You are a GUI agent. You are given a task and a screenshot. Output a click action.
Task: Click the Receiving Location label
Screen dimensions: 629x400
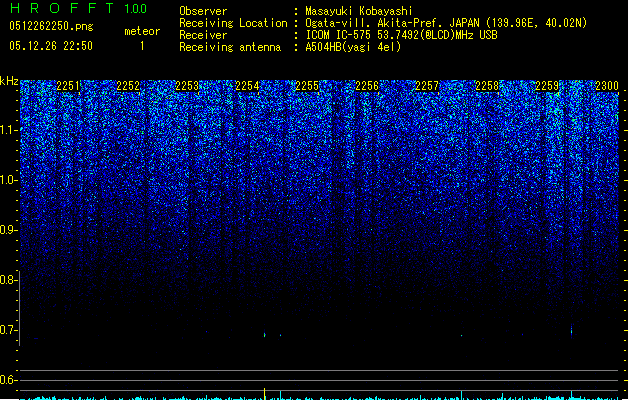233,23
